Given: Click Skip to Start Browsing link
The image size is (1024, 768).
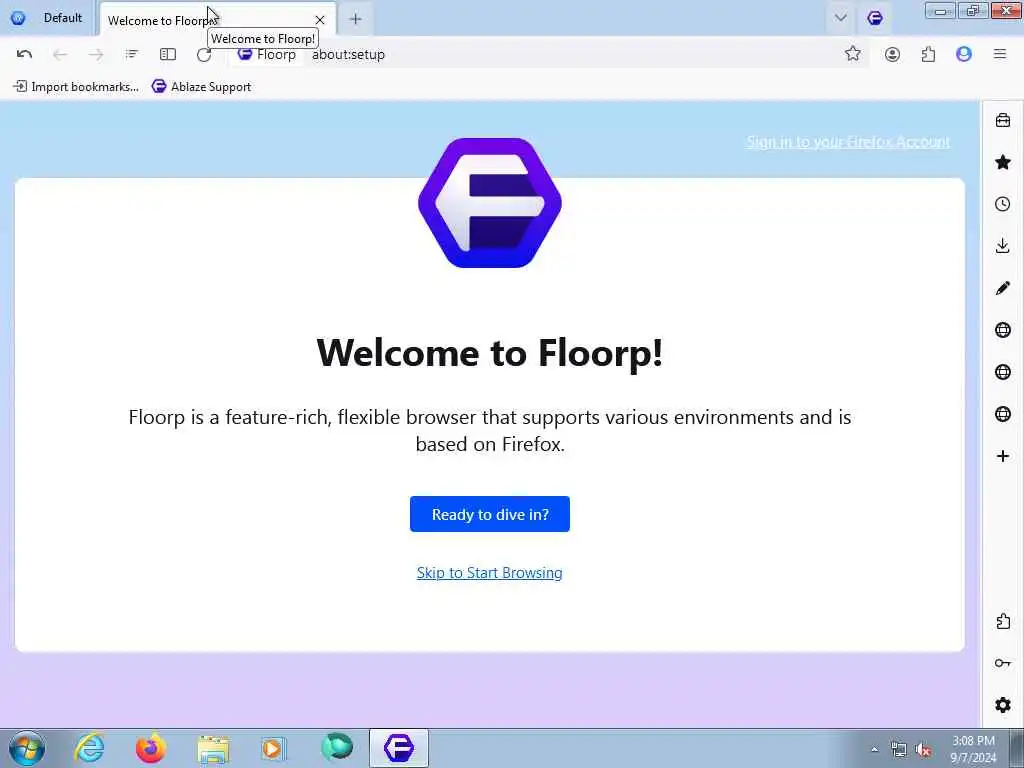Looking at the screenshot, I should tap(489, 573).
